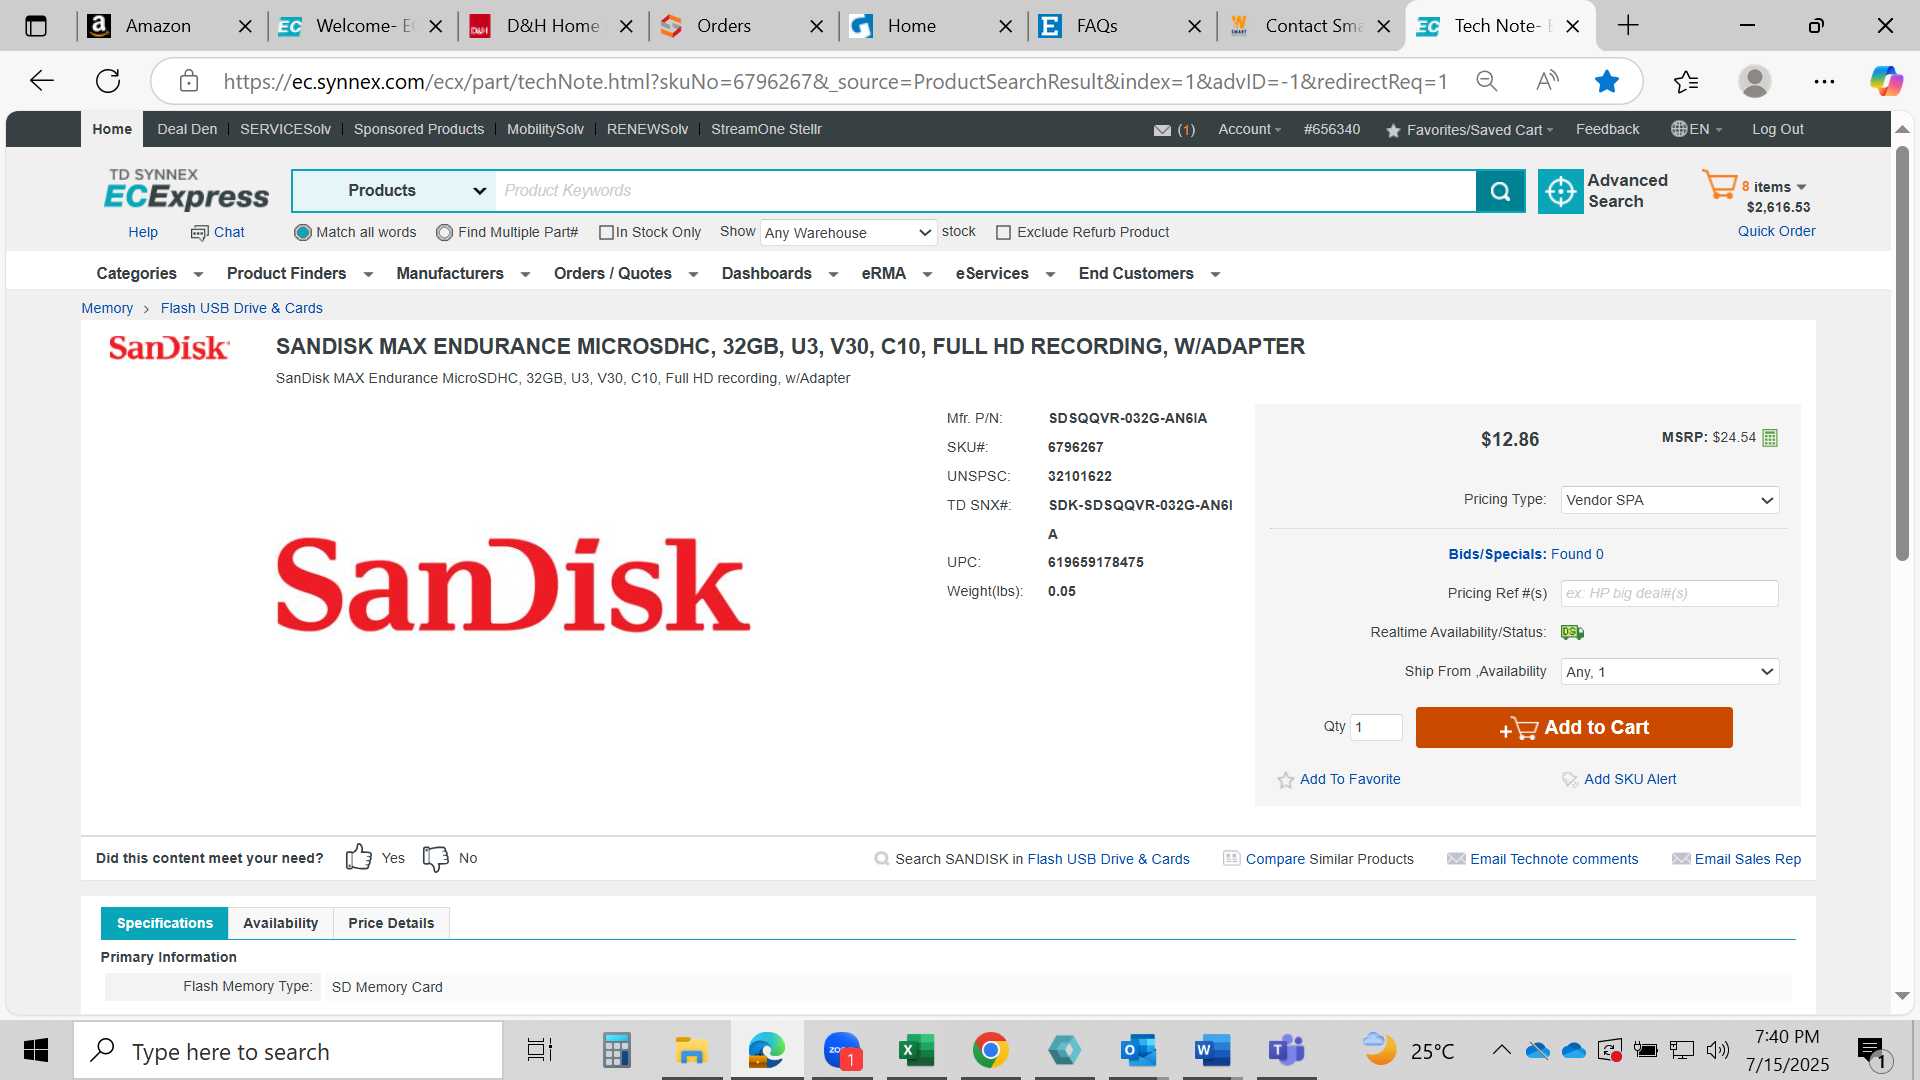The height and width of the screenshot is (1080, 1920).
Task: Click the page vertical scrollbar
Action: [x=1902, y=352]
